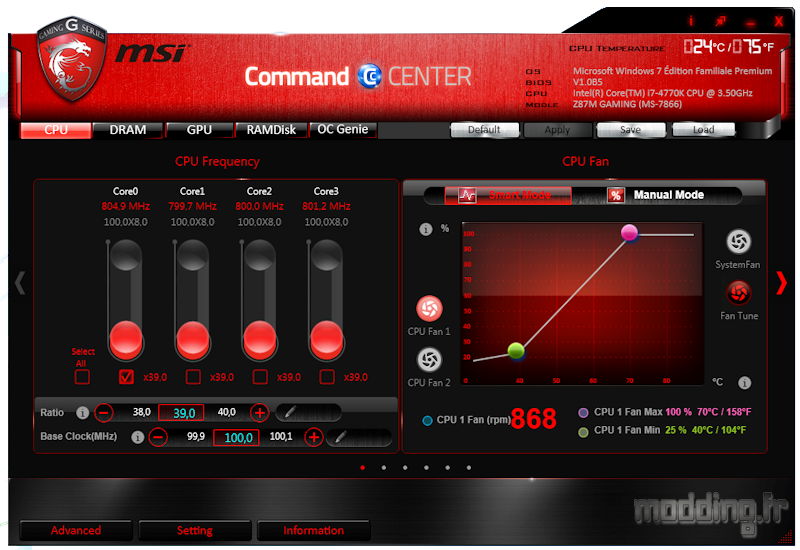800x550 pixels.
Task: Click the information 'i' icon in title bar
Action: (x=691, y=20)
